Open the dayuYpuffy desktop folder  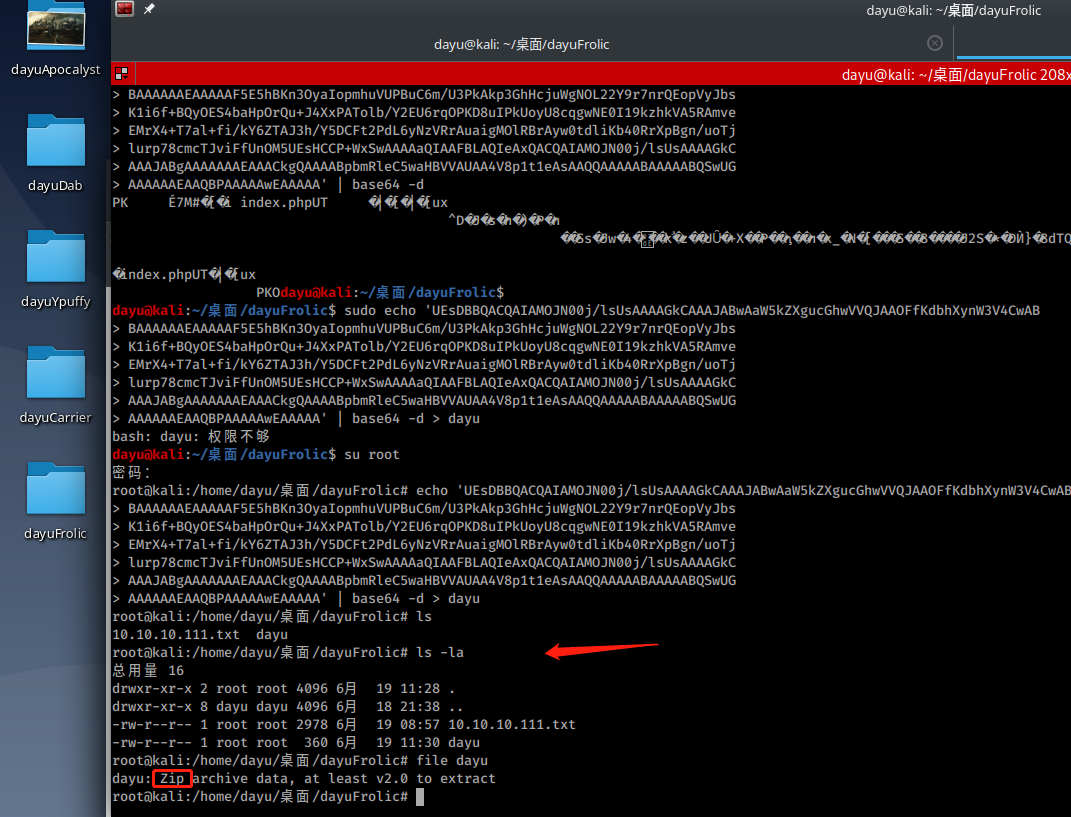pos(56,256)
